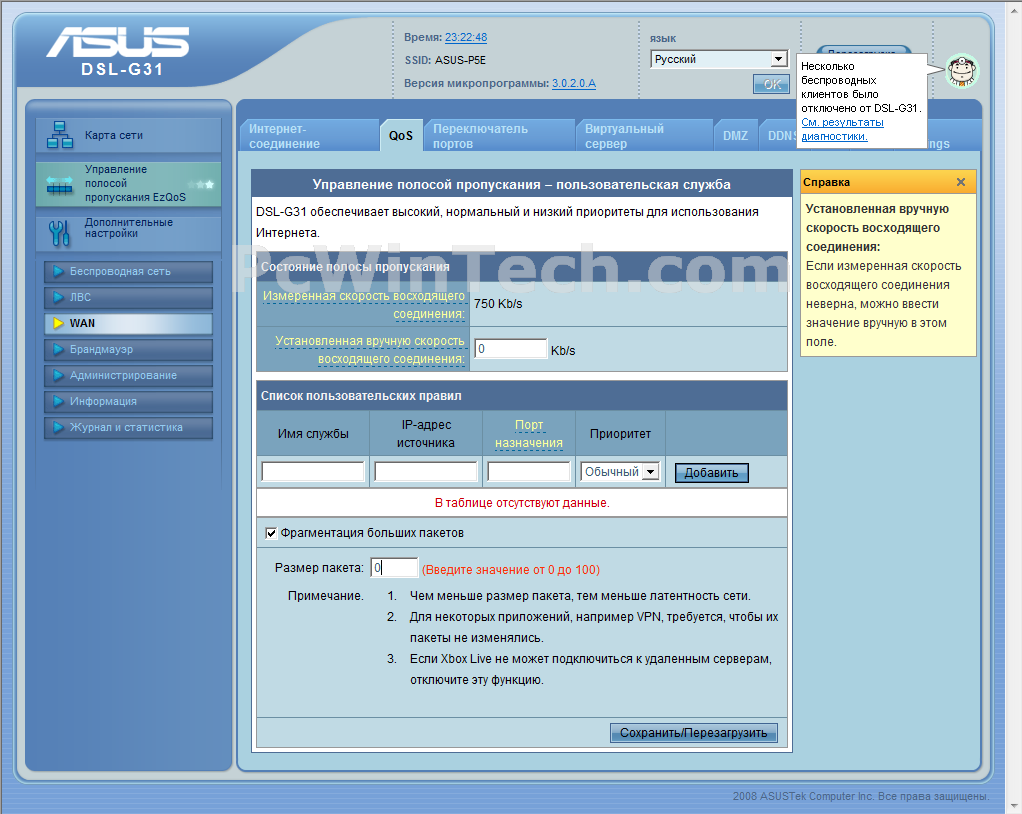Click the yellow arrow beside WAN
This screenshot has width=1022, height=814.
[x=58, y=323]
